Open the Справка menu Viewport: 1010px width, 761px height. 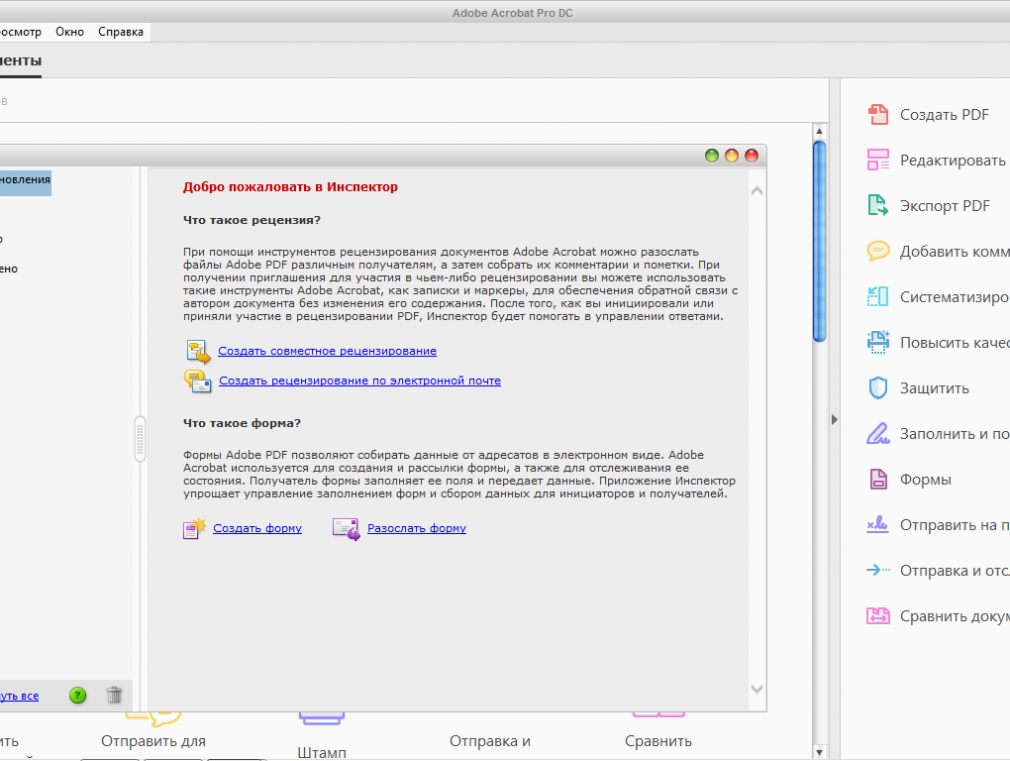(x=120, y=32)
